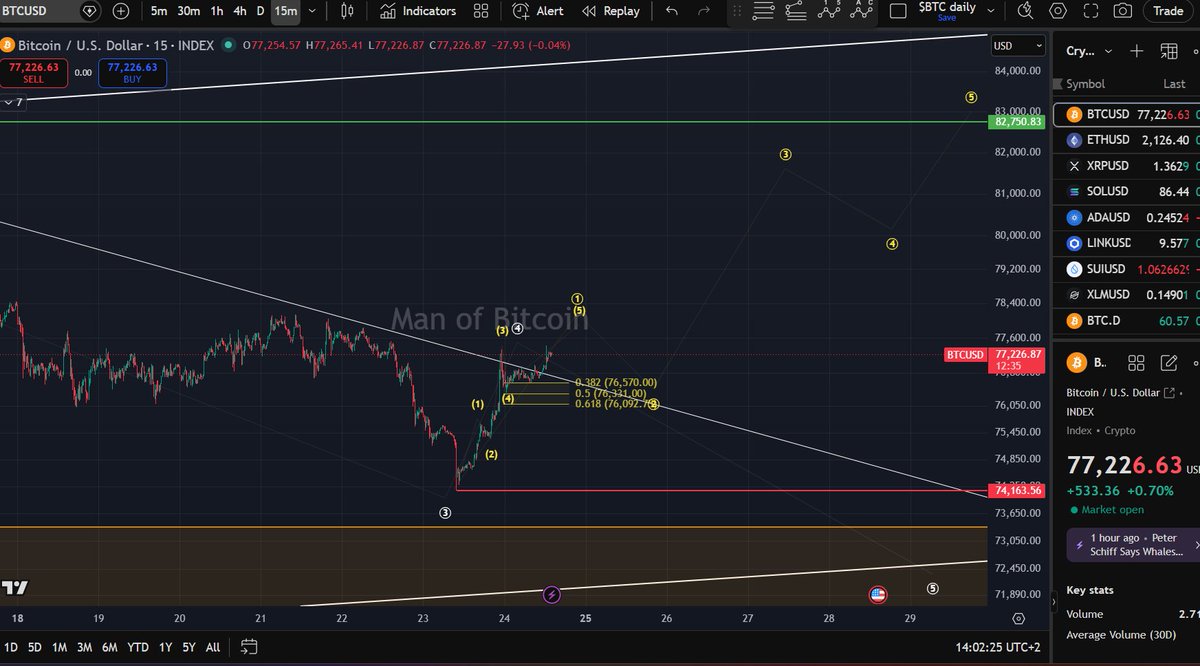Toggle fullscreen mode icon
This screenshot has height=666, width=1200.
pyautogui.click(x=1090, y=11)
